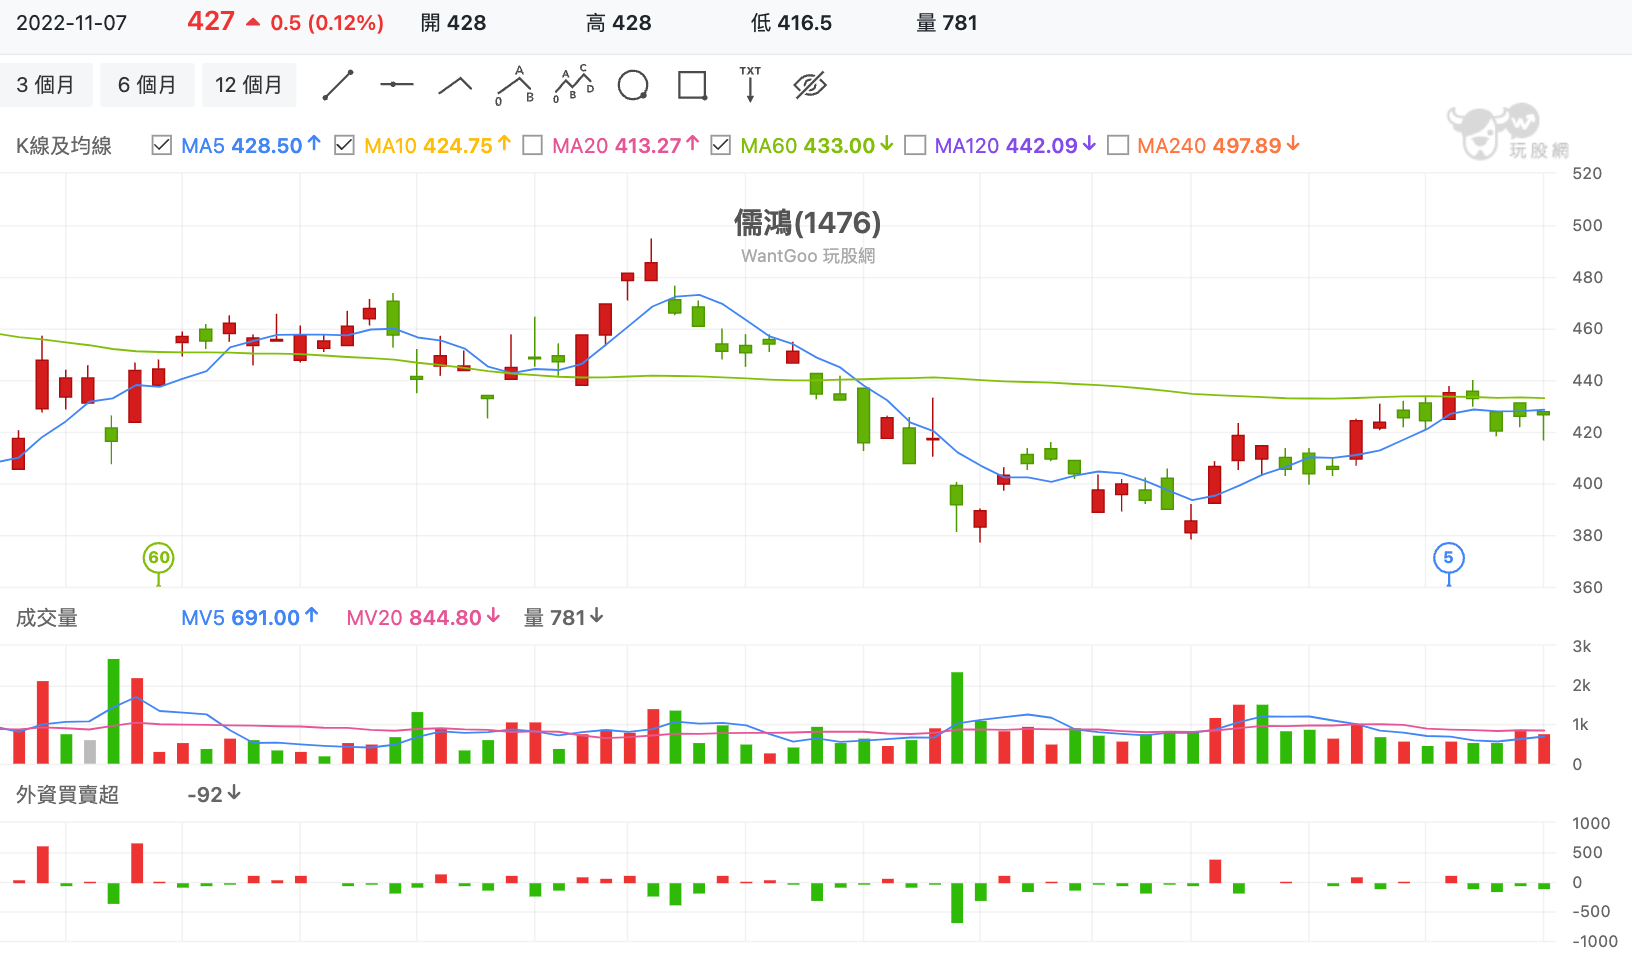Image resolution: width=1632 pixels, height=954 pixels.
Task: Click the 520 price axis label
Action: pos(1587,174)
